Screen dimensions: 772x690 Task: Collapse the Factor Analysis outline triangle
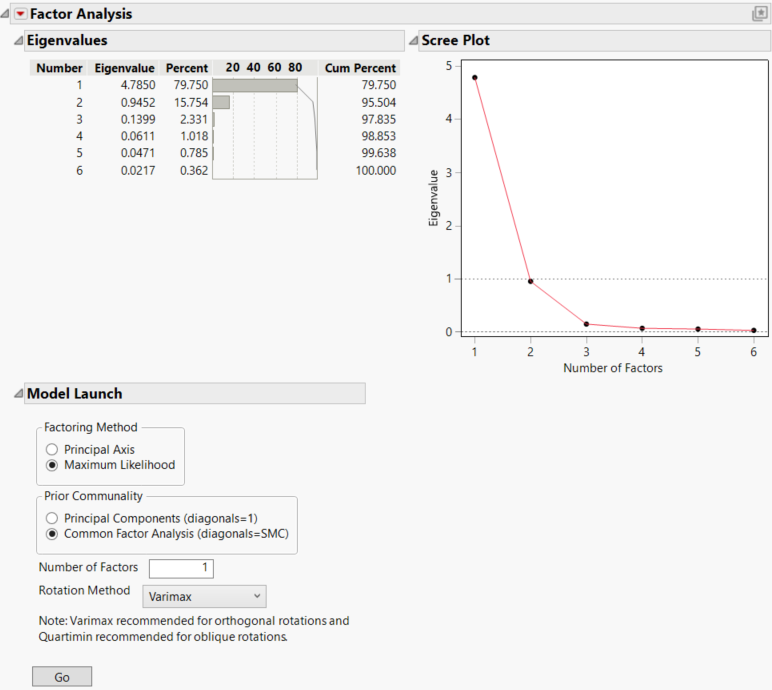coord(5,14)
